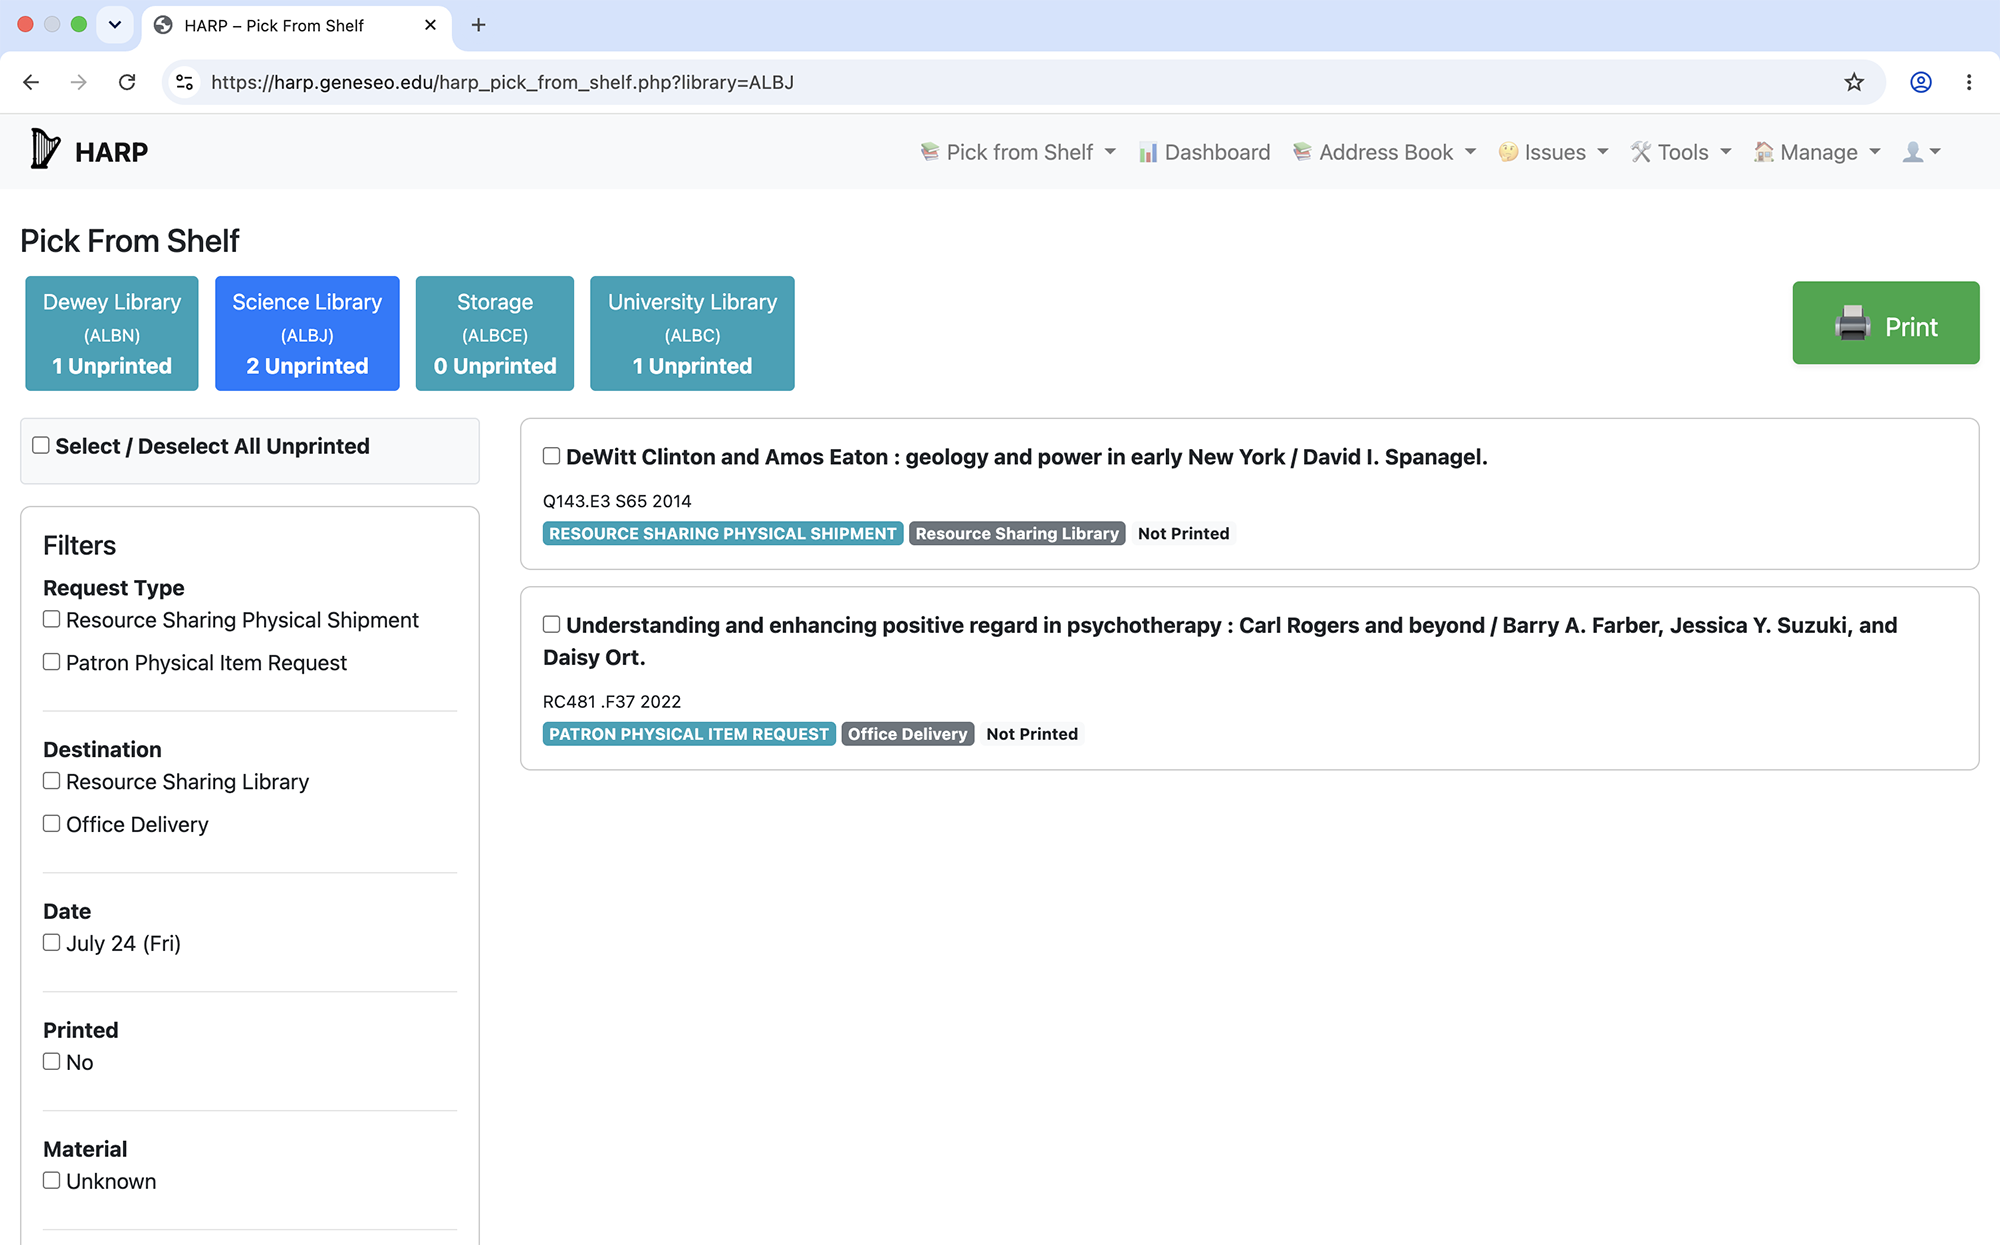
Task: Switch to University Library (ALBC) tab
Action: click(x=692, y=333)
